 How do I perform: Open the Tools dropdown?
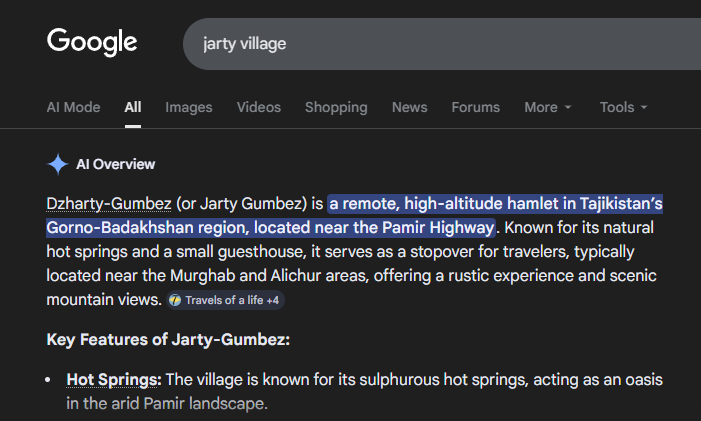[x=623, y=107]
